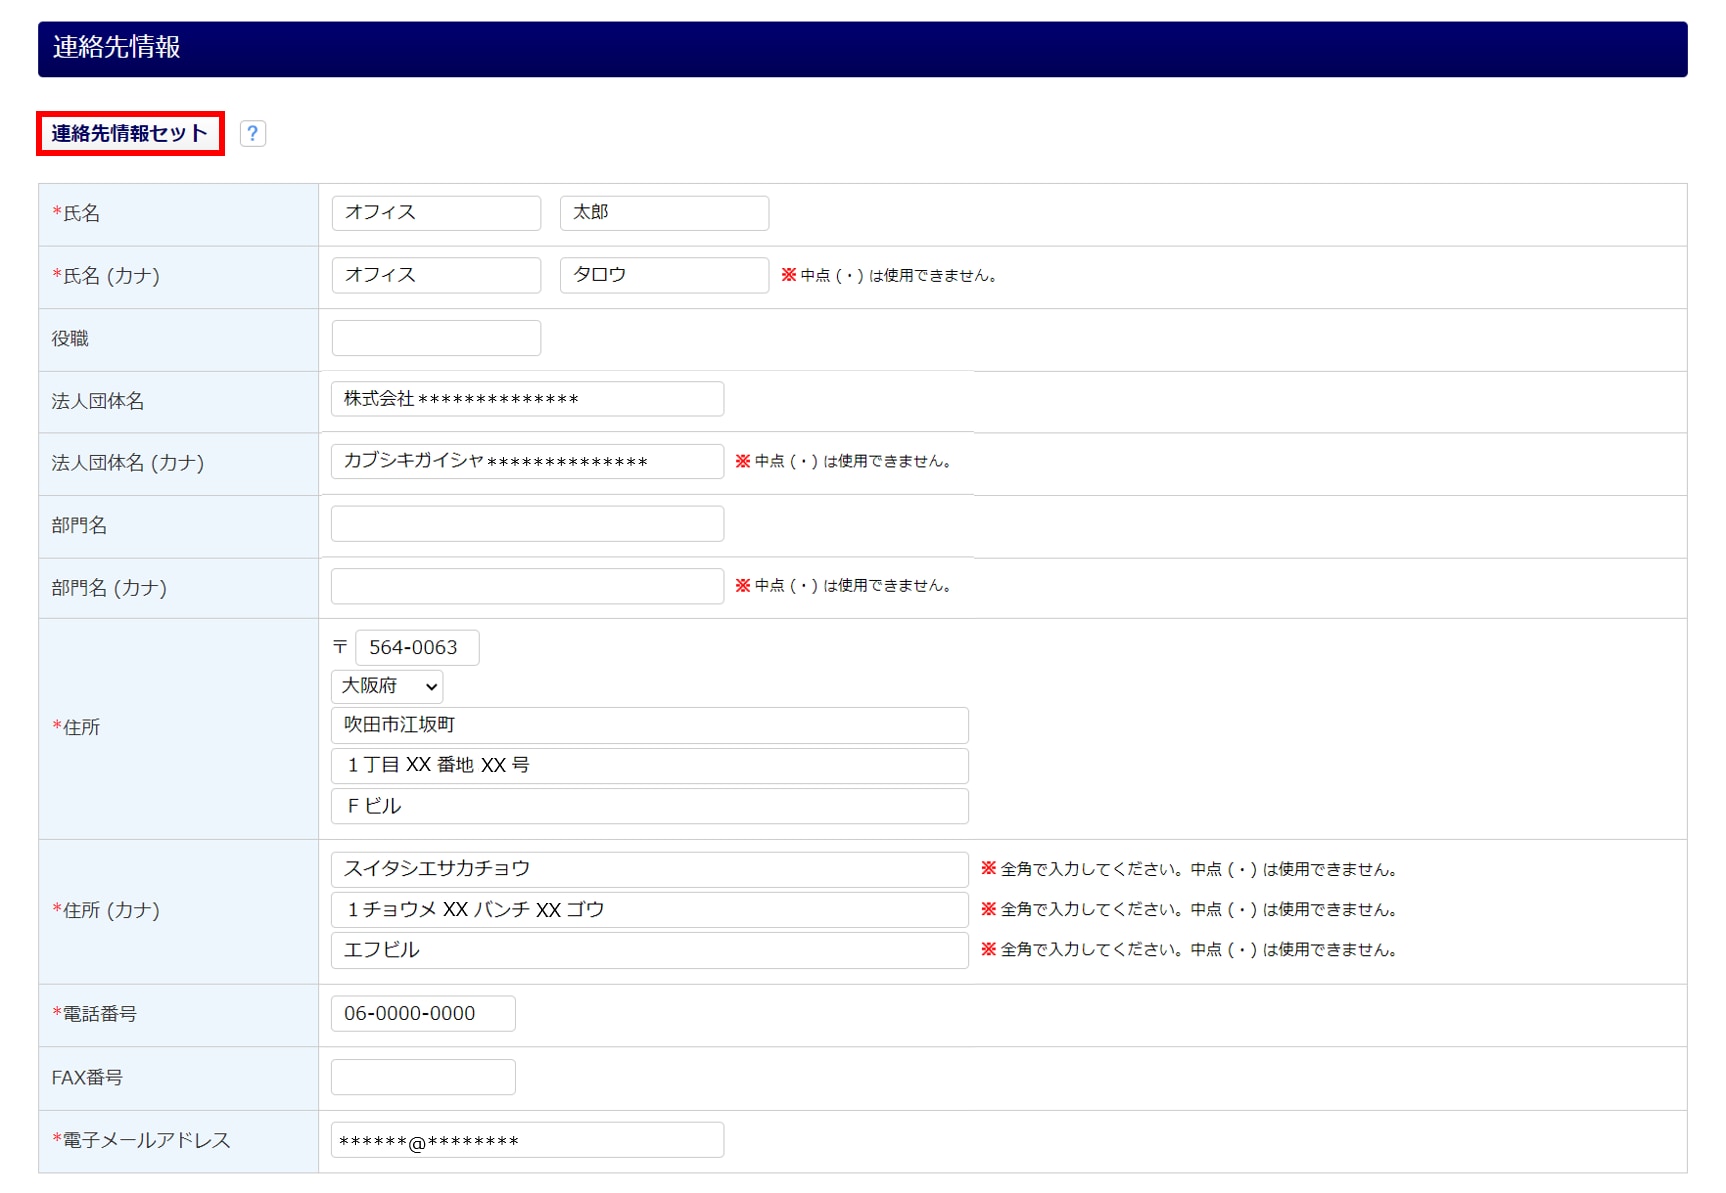The height and width of the screenshot is (1193, 1726).
Task: Click the *住所 label
Action: pyautogui.click(x=76, y=727)
